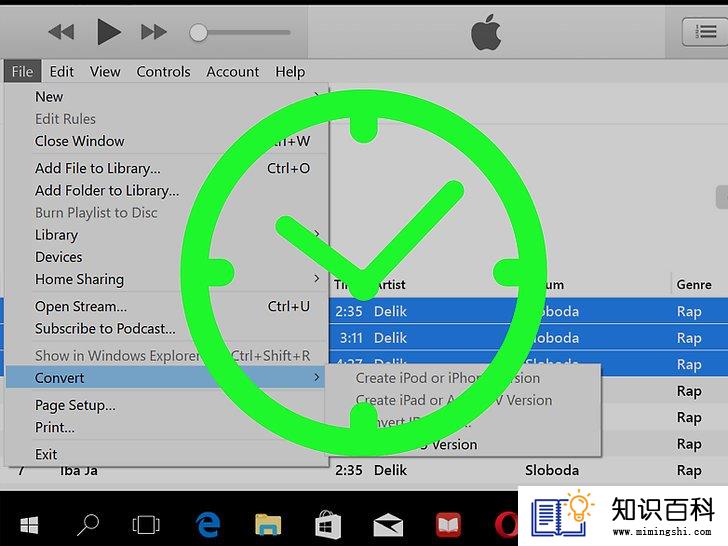Open the View menu

pos(105,72)
